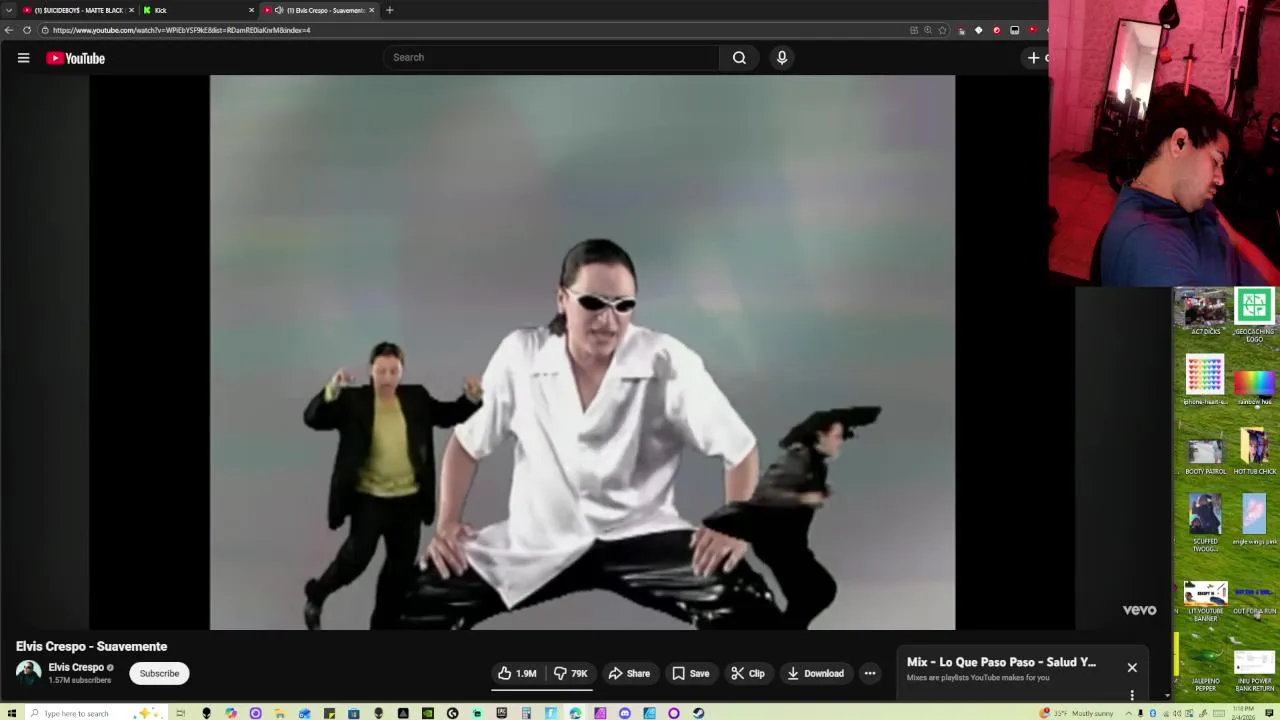The height and width of the screenshot is (720, 1280).
Task: Share the Elvis Crespo video
Action: point(629,673)
